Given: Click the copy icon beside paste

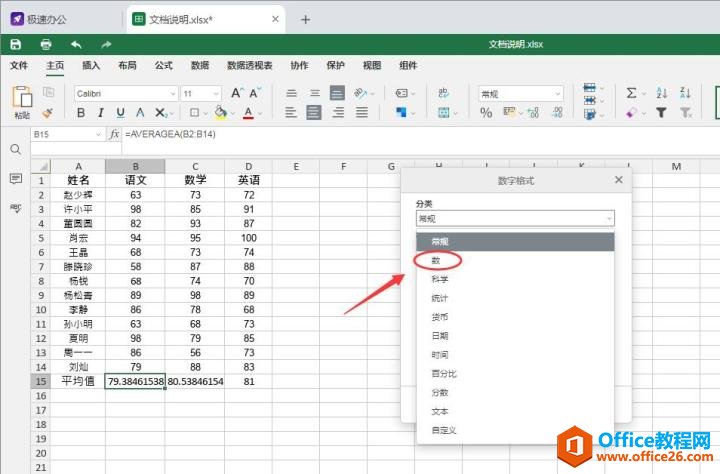Looking at the screenshot, I should click(48, 92).
